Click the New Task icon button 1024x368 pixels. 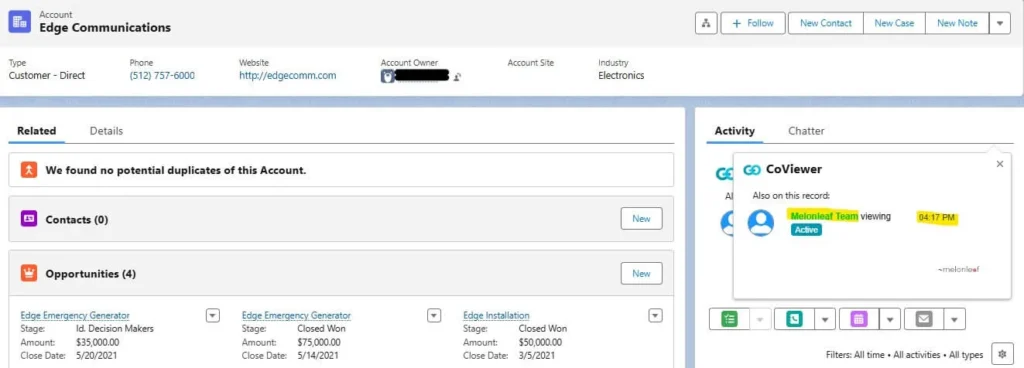729,319
